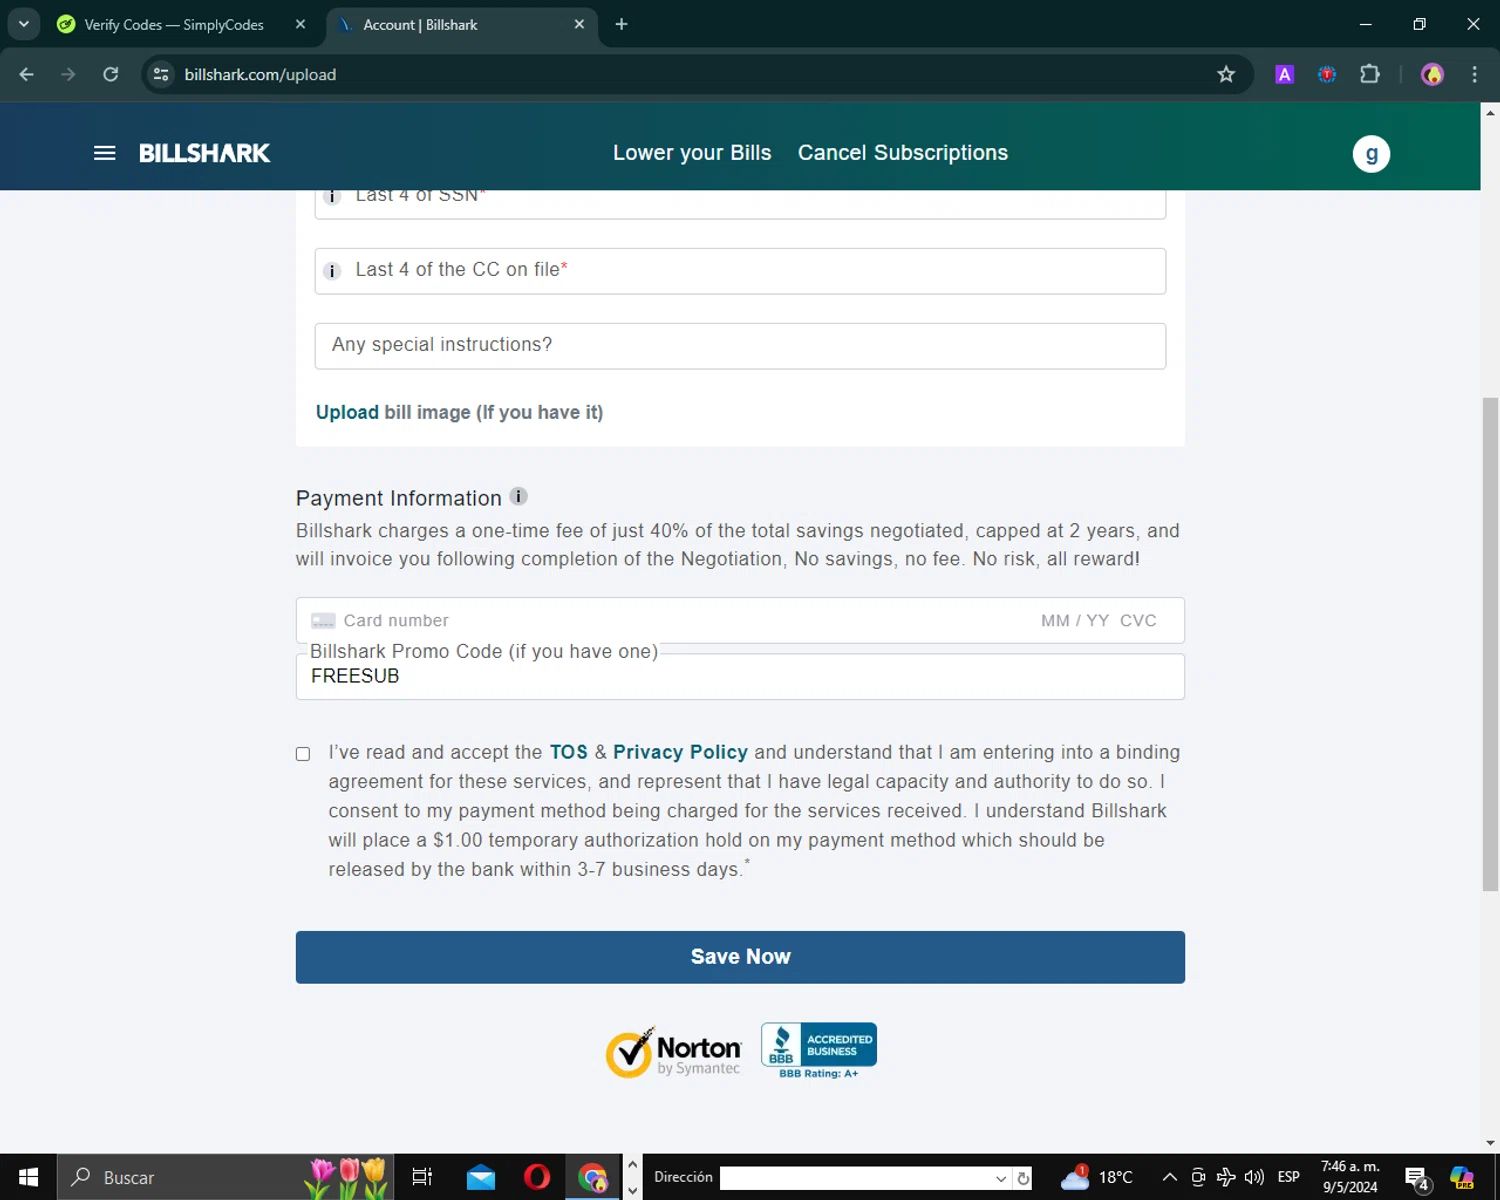
Task: Launch the Mail app from taskbar
Action: [x=481, y=1177]
